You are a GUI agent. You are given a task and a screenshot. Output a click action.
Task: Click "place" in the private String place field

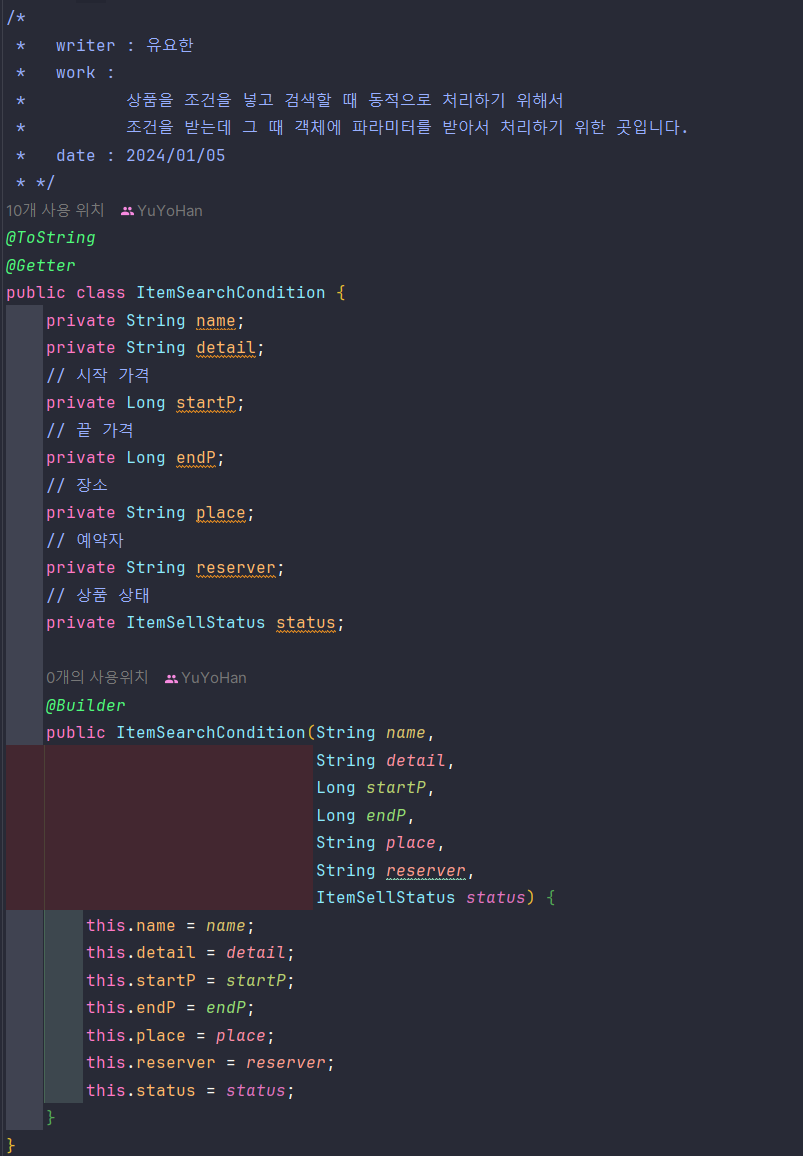(220, 513)
